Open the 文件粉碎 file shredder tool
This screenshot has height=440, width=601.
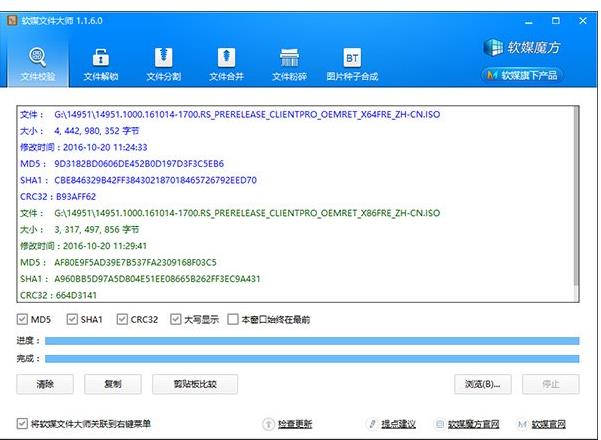pyautogui.click(x=289, y=64)
